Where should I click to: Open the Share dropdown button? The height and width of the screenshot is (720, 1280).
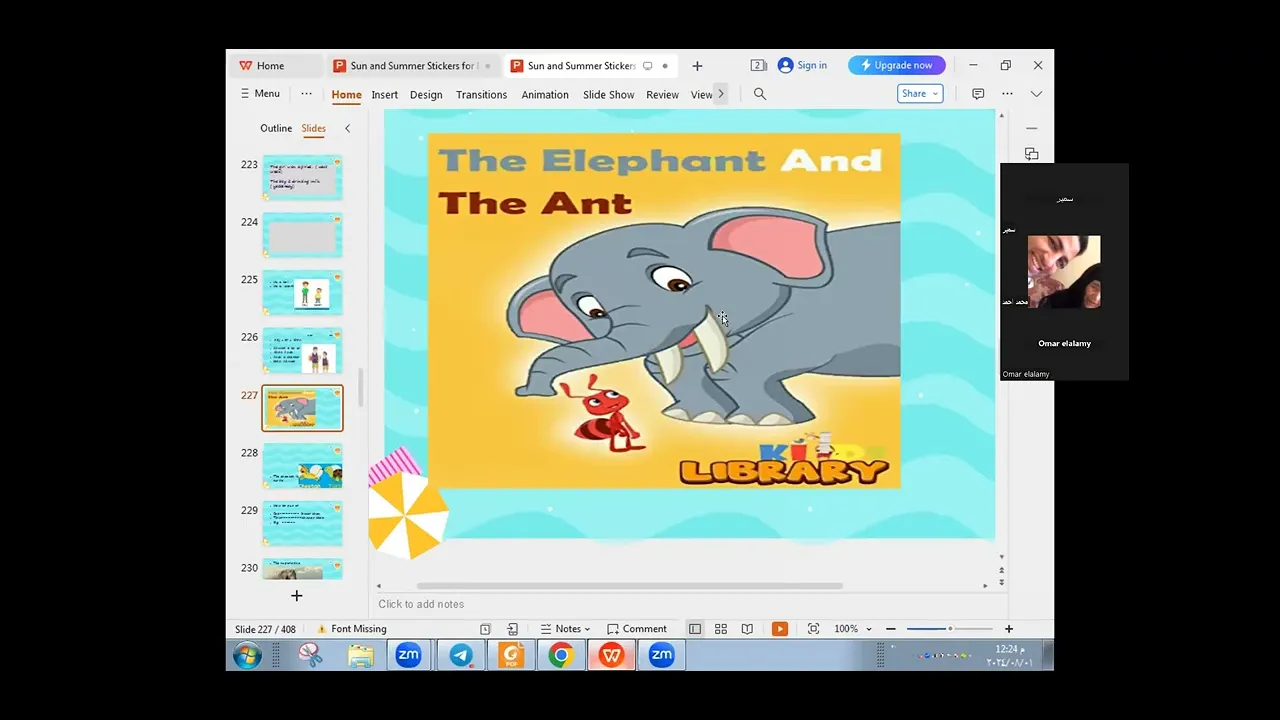920,93
